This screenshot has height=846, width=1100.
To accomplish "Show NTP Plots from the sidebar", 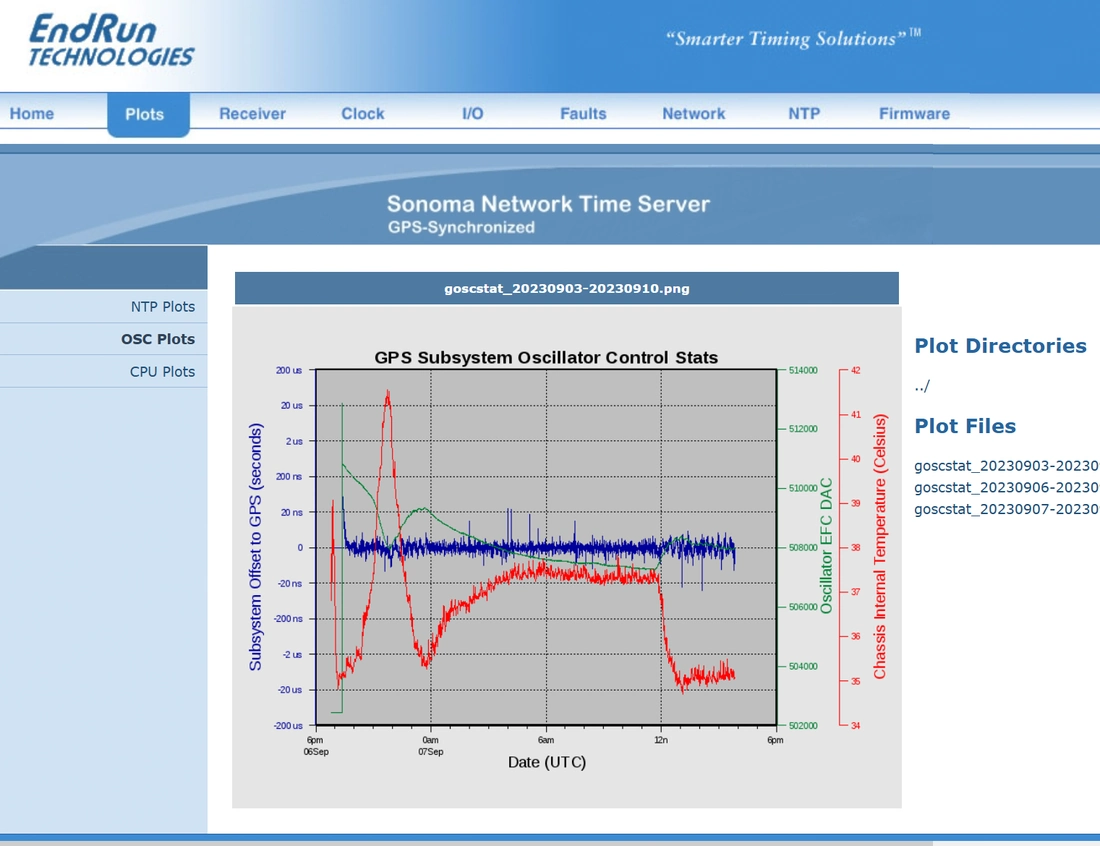I will tap(163, 307).
